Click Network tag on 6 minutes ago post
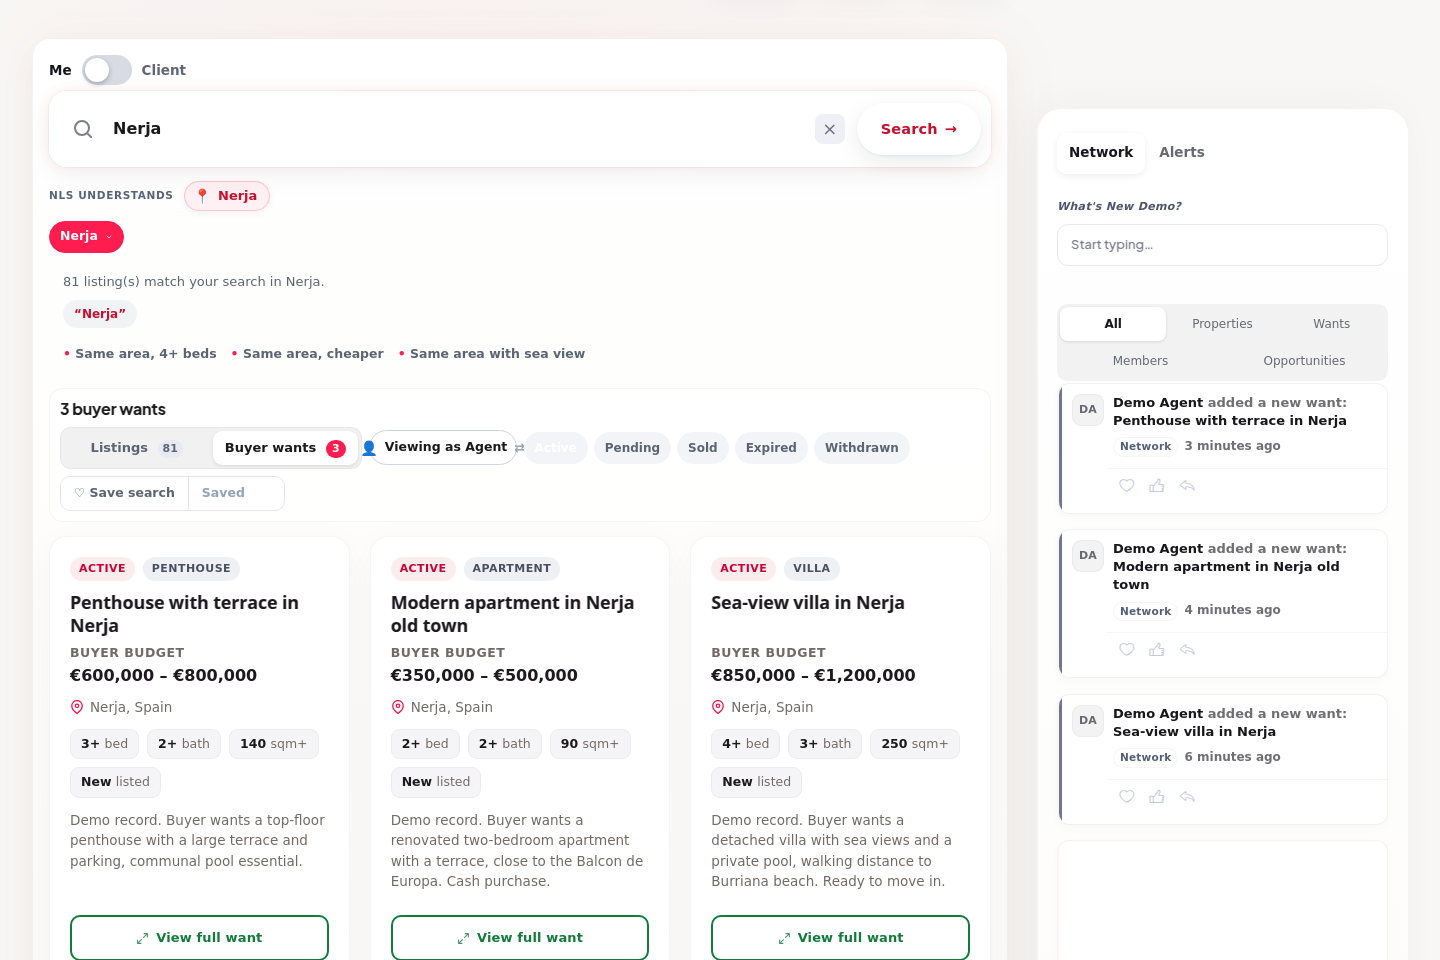1440x960 pixels. point(1145,758)
